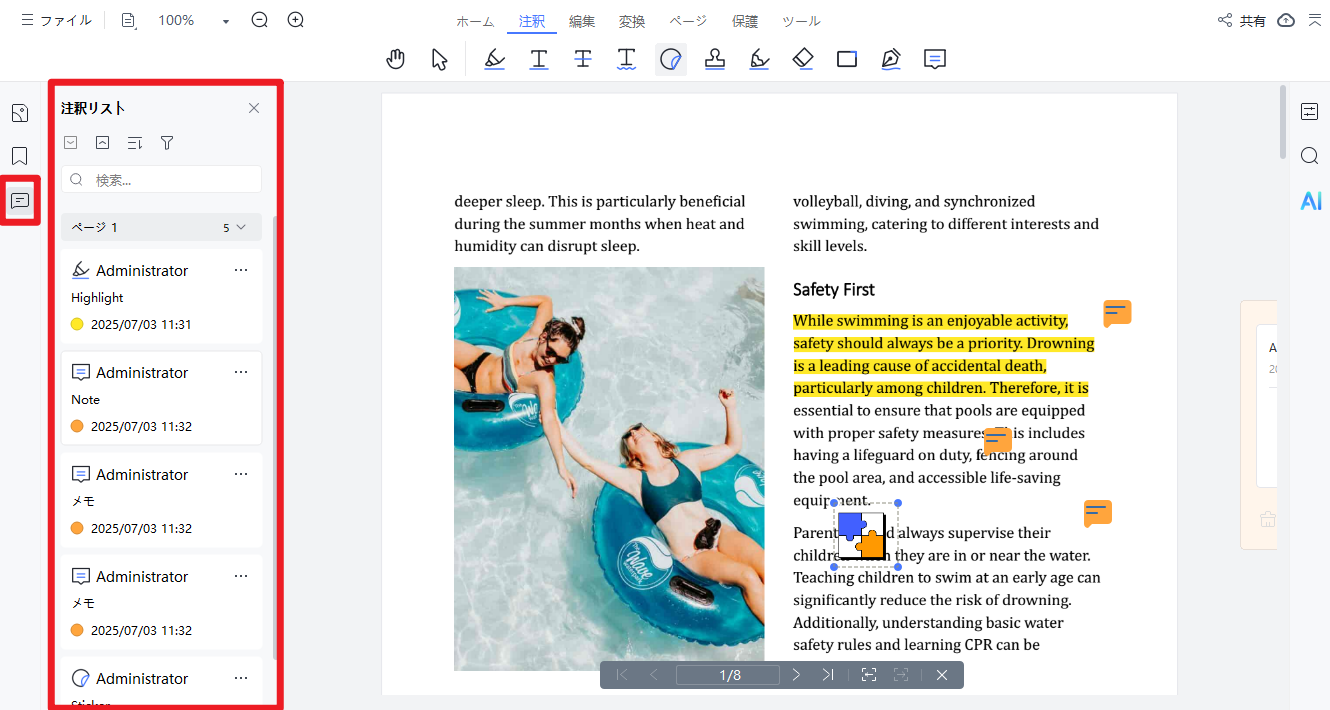Choose the Underline text tool
Viewport: 1330px width, 710px height.
pyautogui.click(x=539, y=59)
